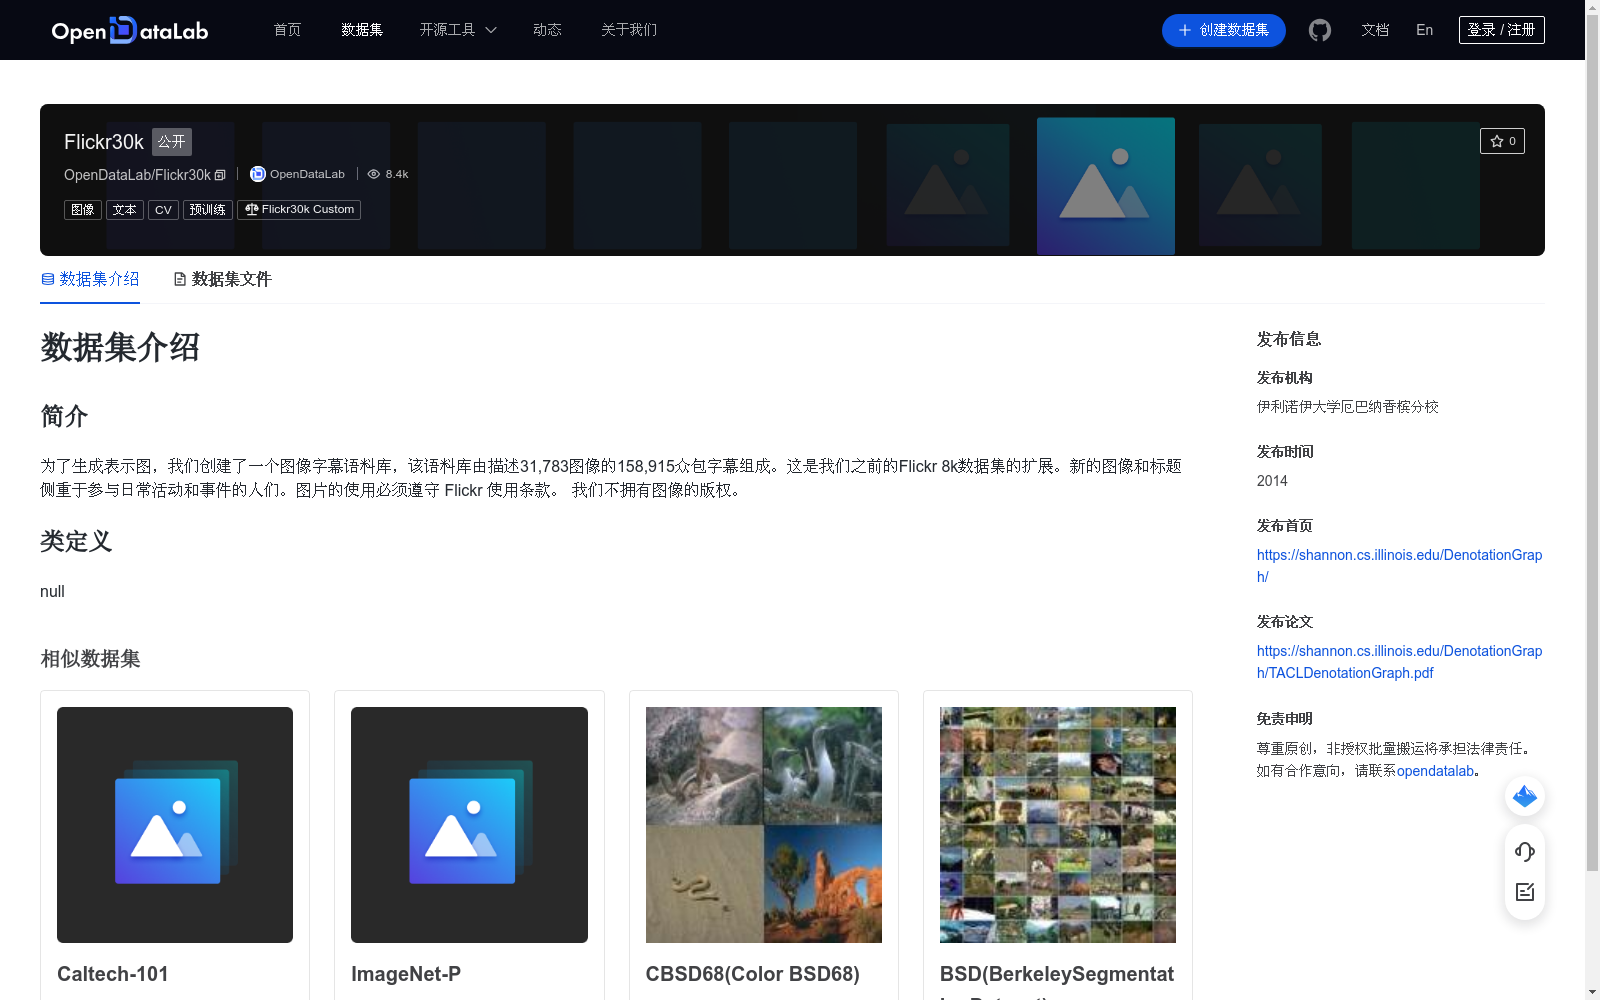
Task: Expand the 开源工具 dropdown menu
Action: pyautogui.click(x=458, y=30)
